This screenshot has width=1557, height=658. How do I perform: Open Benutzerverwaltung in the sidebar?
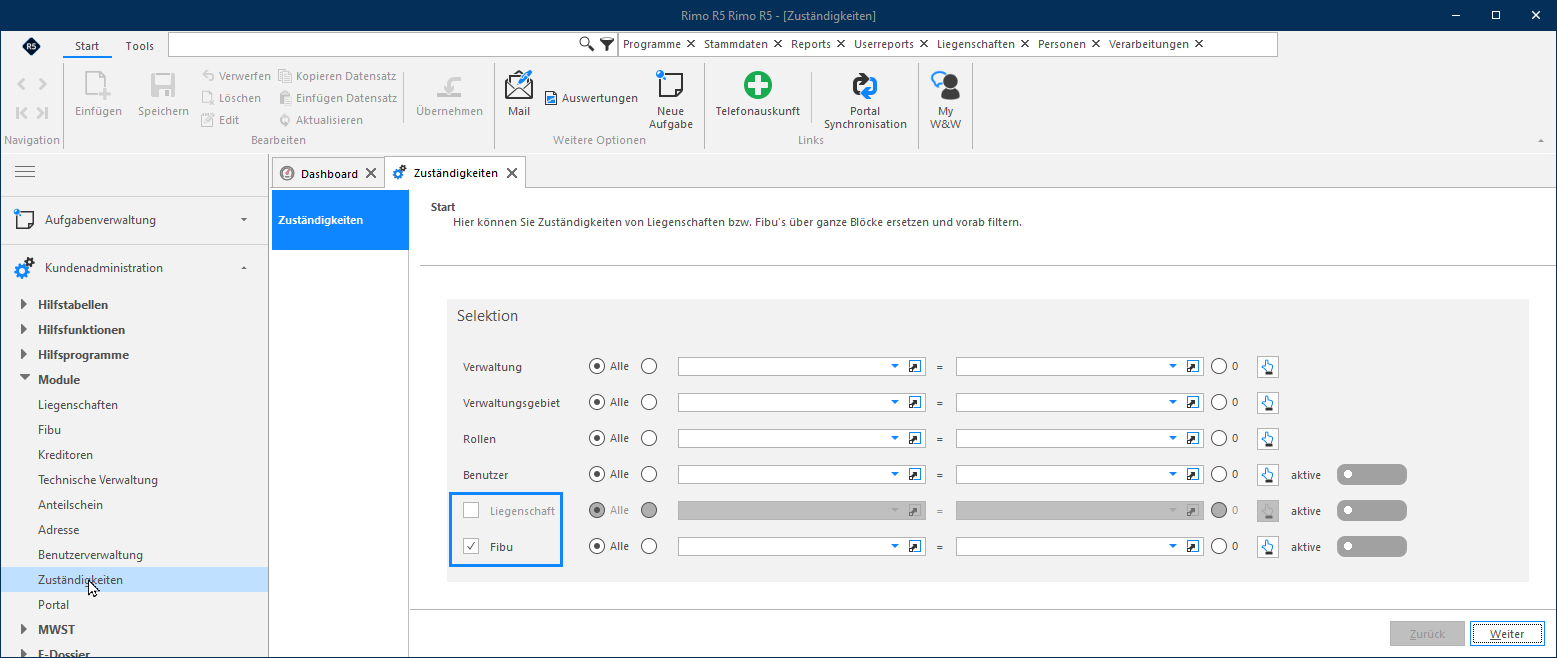tap(90, 555)
